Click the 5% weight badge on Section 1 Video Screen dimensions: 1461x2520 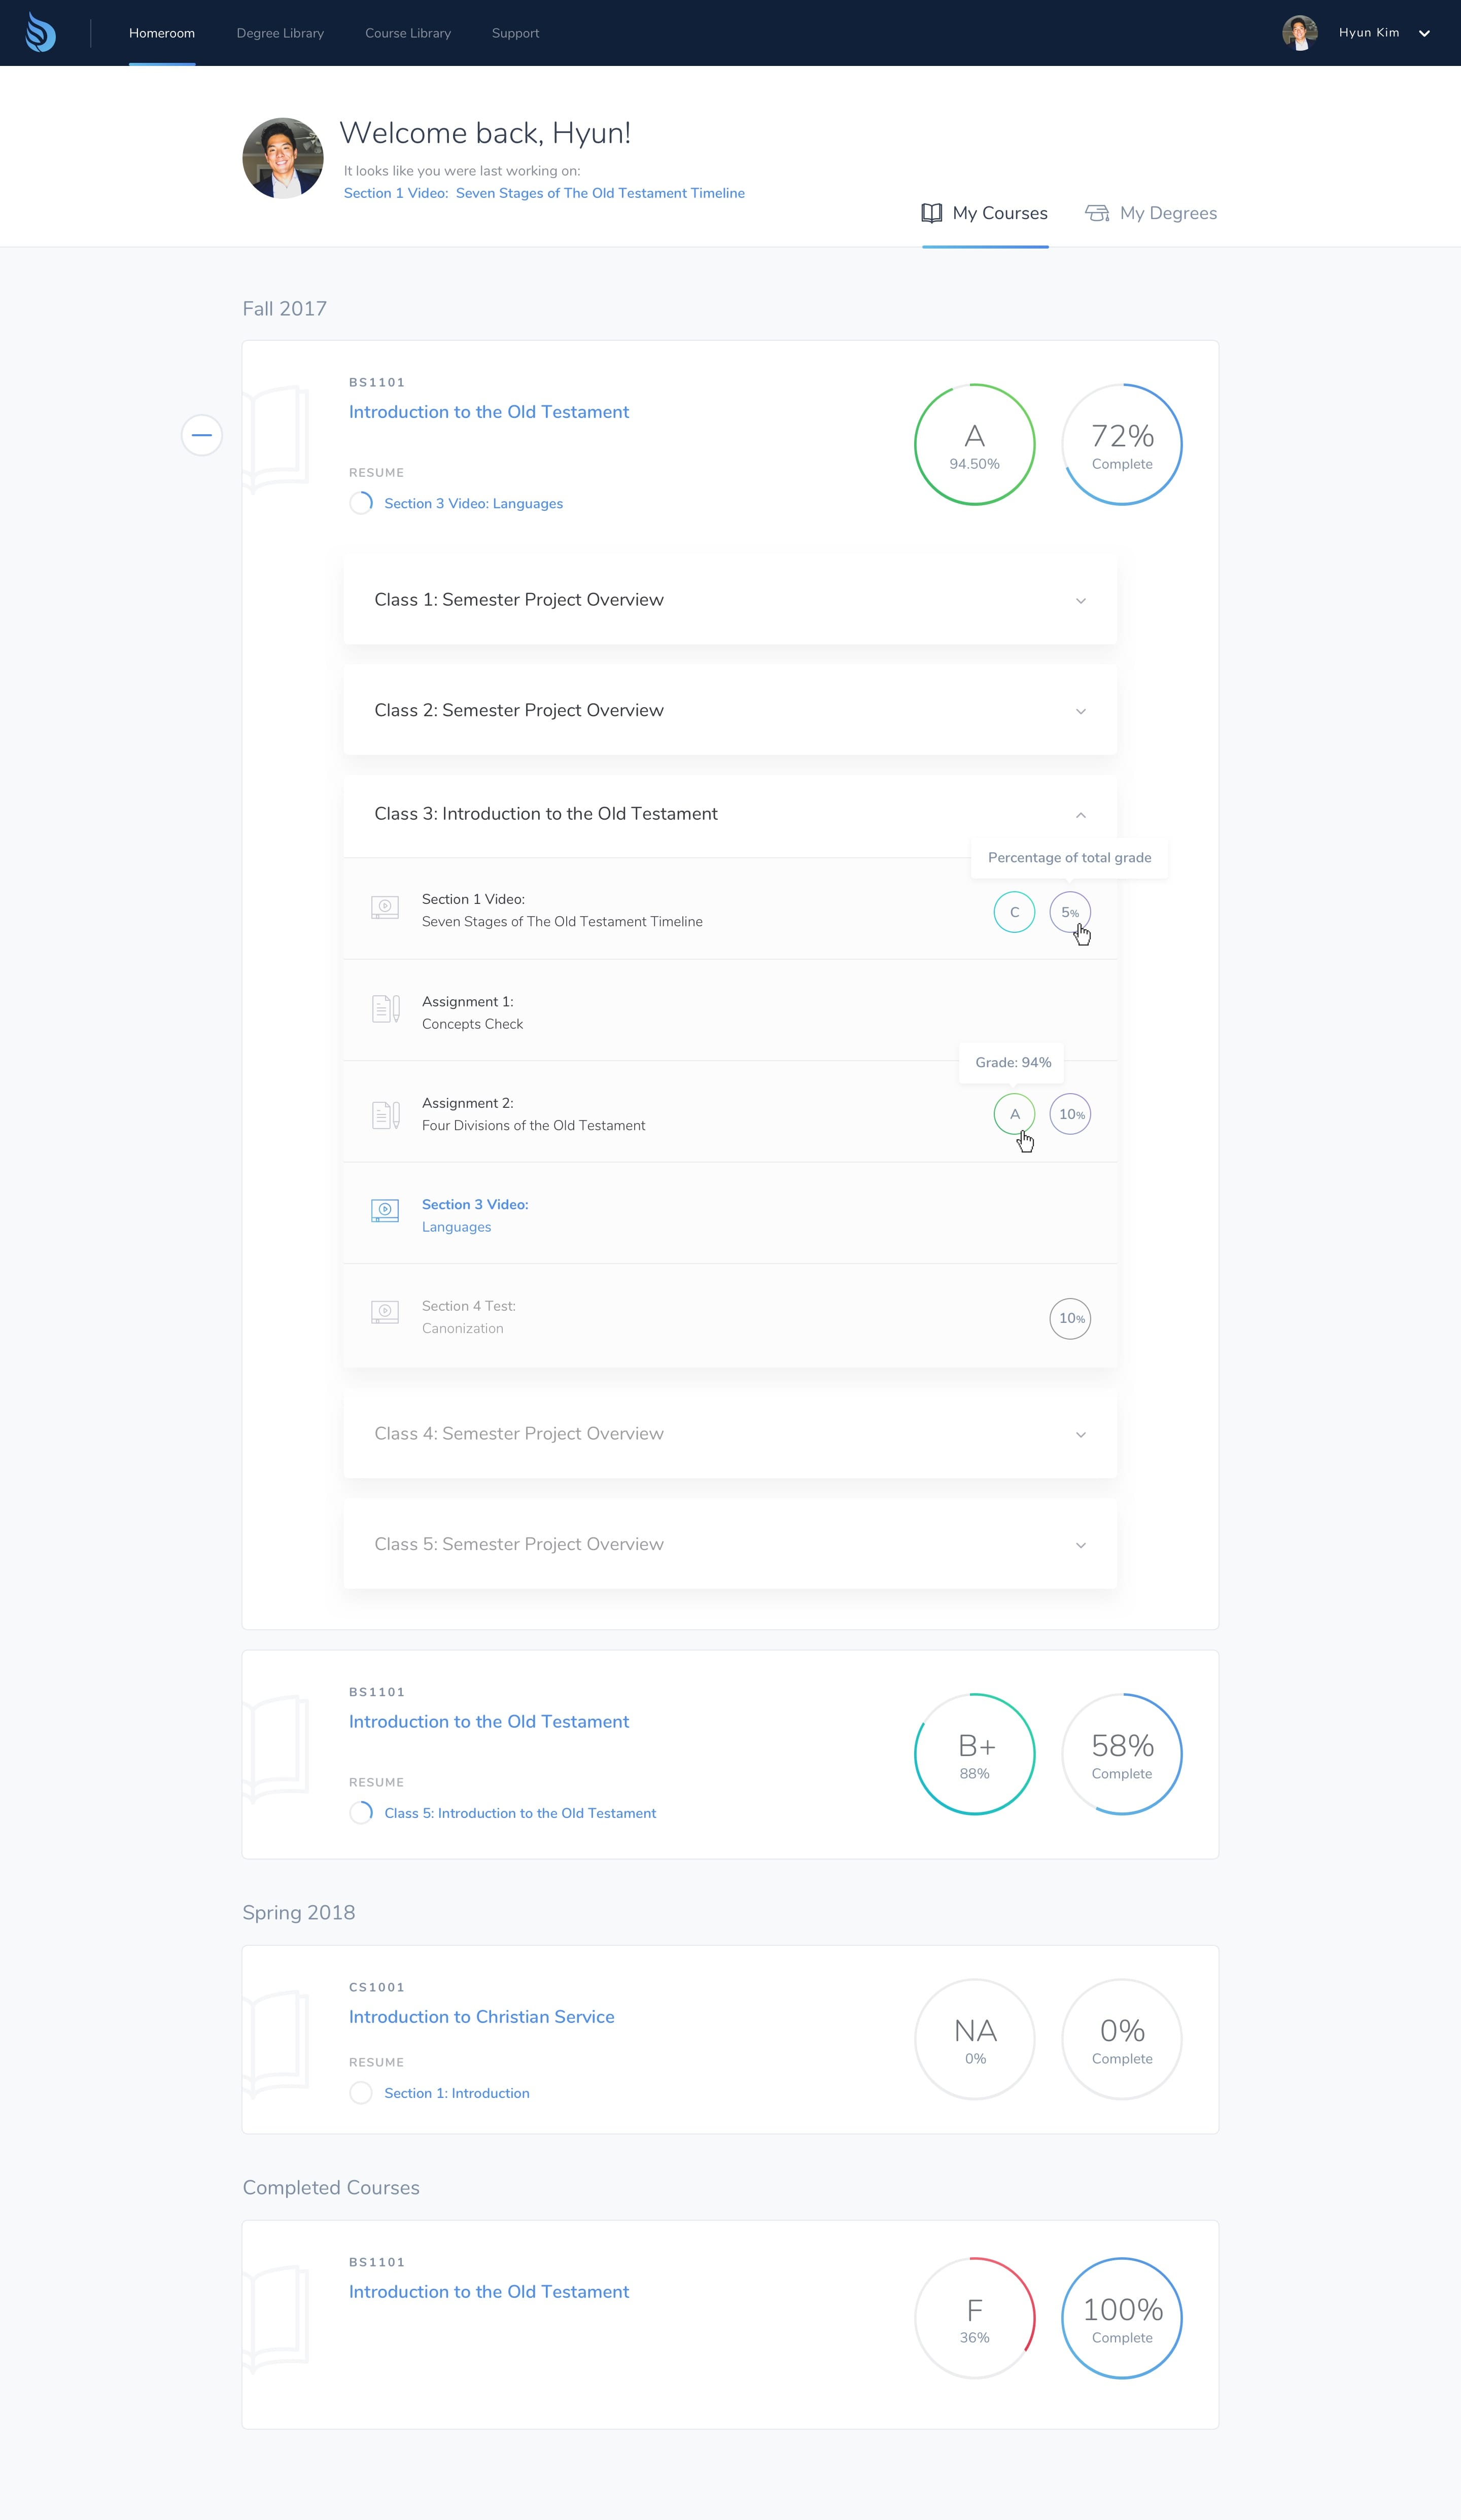pos(1070,912)
